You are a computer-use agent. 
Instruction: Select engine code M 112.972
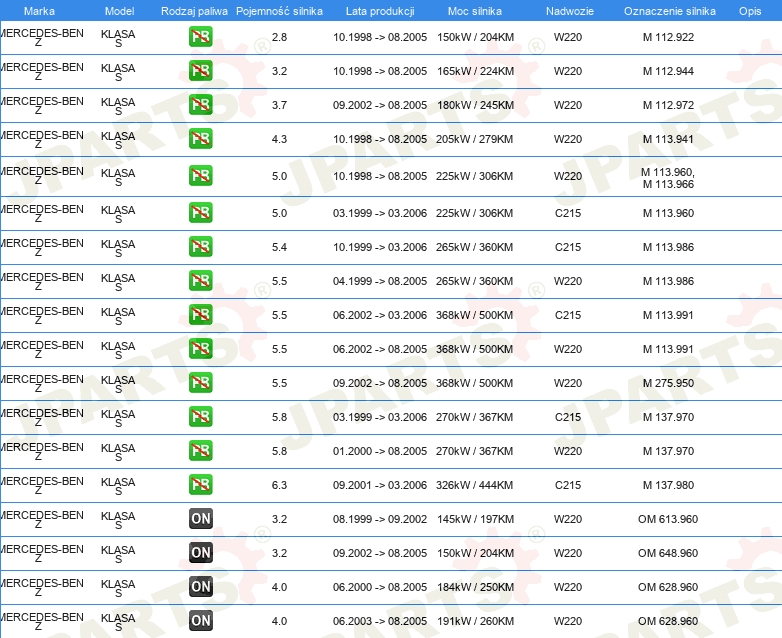(668, 105)
